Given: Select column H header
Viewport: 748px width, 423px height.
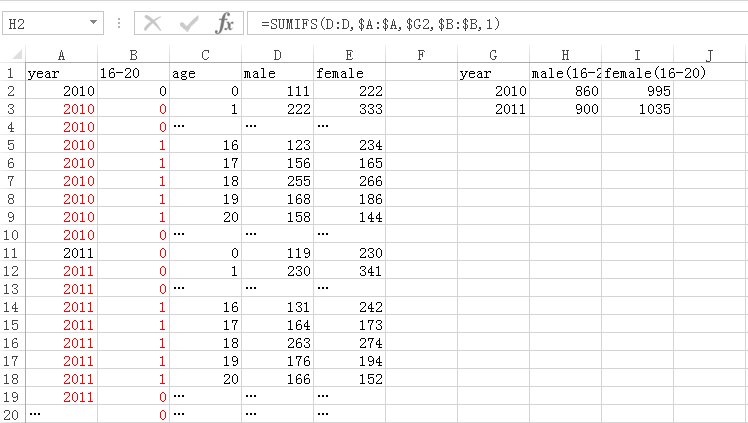Looking at the screenshot, I should point(566,54).
